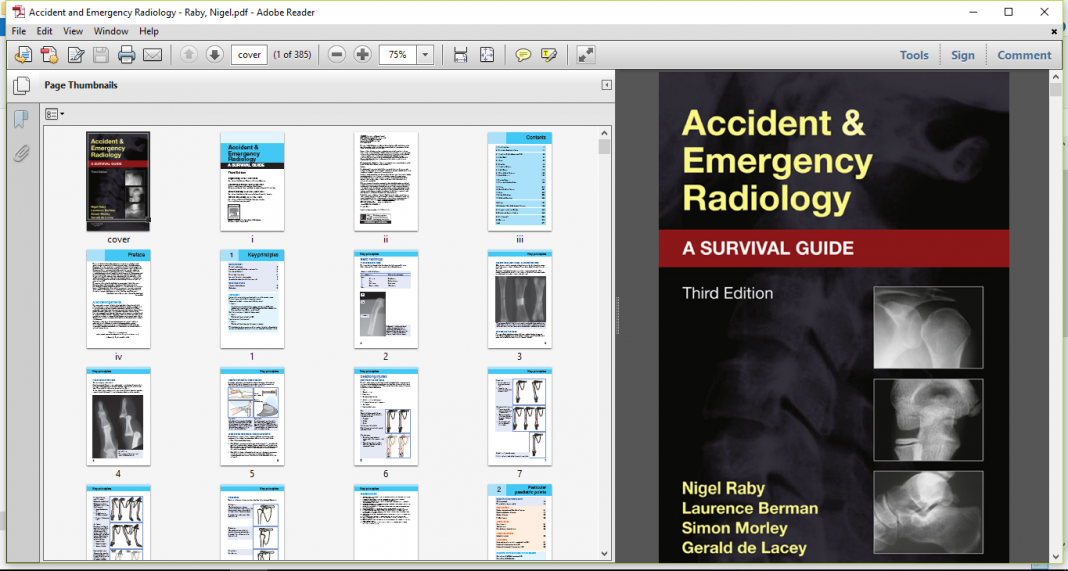Image resolution: width=1068 pixels, height=571 pixels.
Task: Open the zoom level dropdown arrow
Action: (425, 55)
